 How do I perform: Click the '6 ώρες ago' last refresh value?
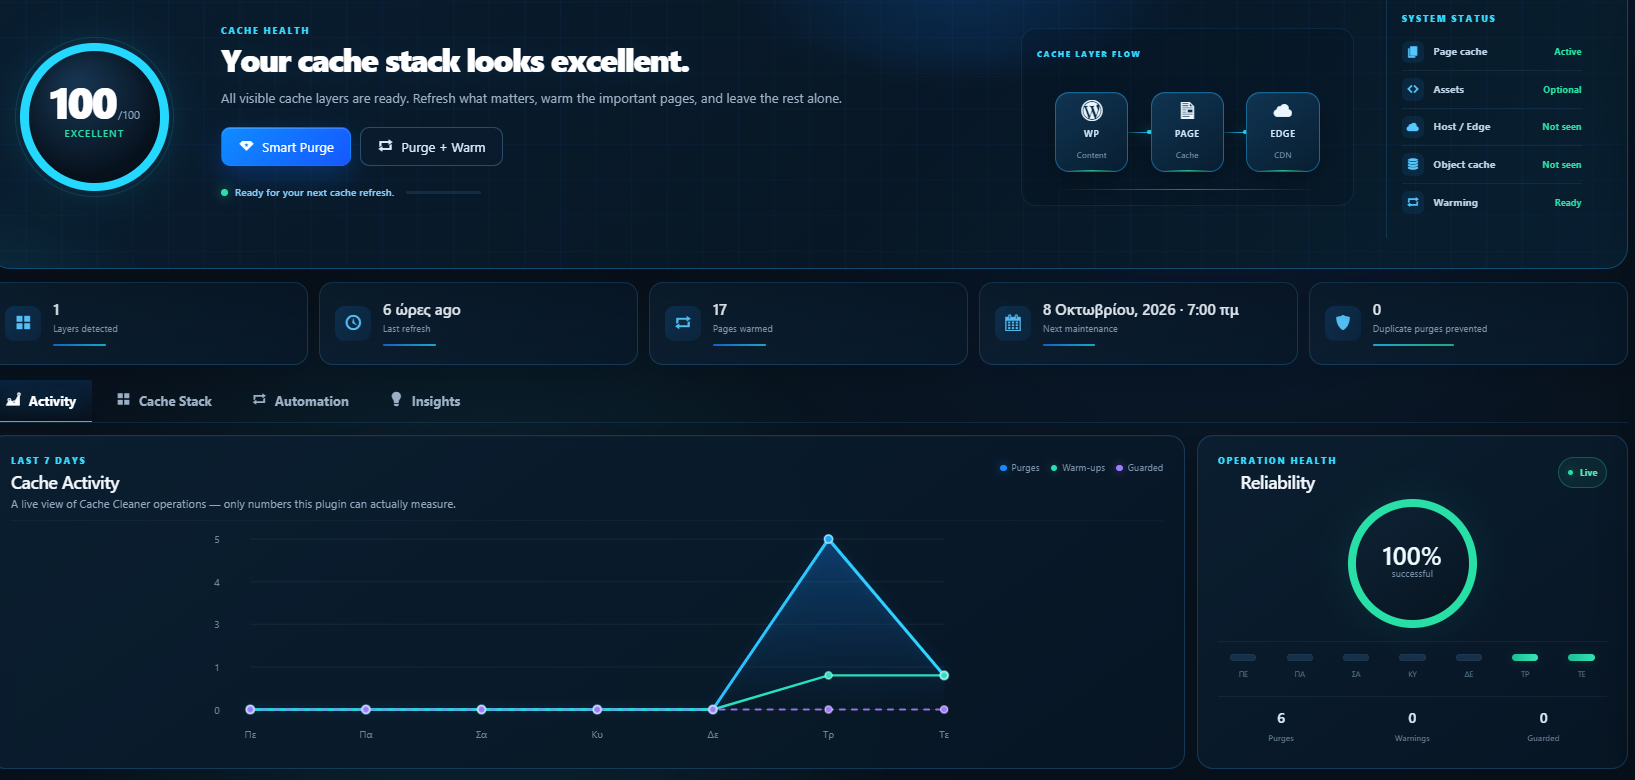pyautogui.click(x=422, y=310)
